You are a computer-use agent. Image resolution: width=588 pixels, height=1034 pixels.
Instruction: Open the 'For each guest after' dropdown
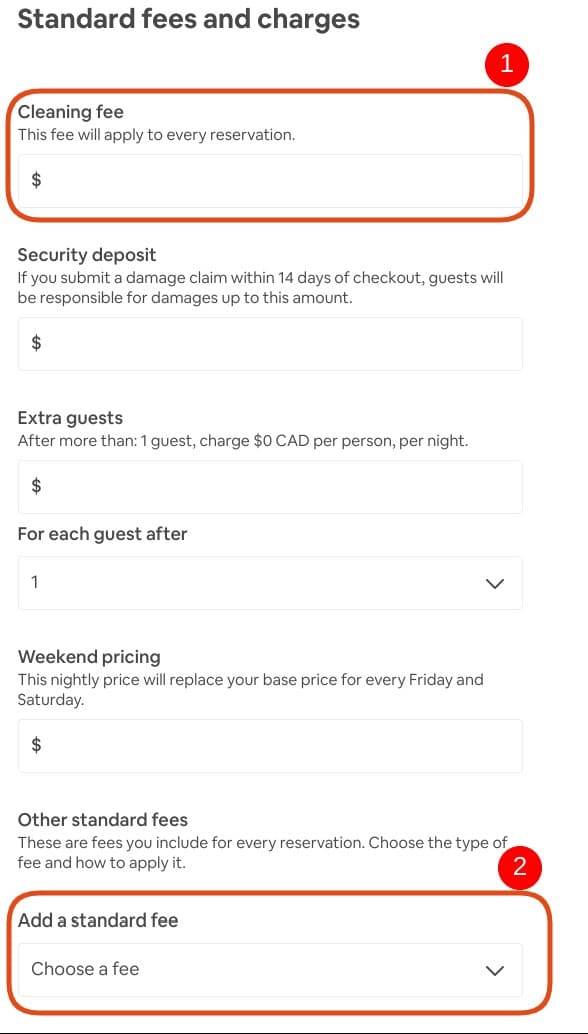click(x=270, y=583)
